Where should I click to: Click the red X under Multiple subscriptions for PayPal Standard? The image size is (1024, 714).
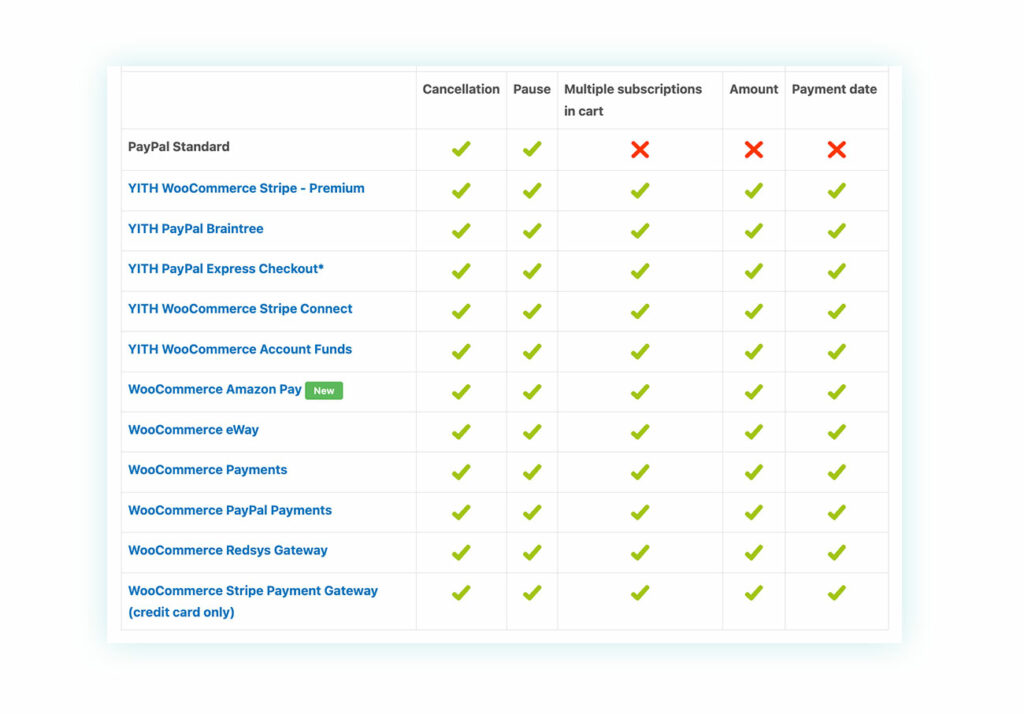(639, 148)
